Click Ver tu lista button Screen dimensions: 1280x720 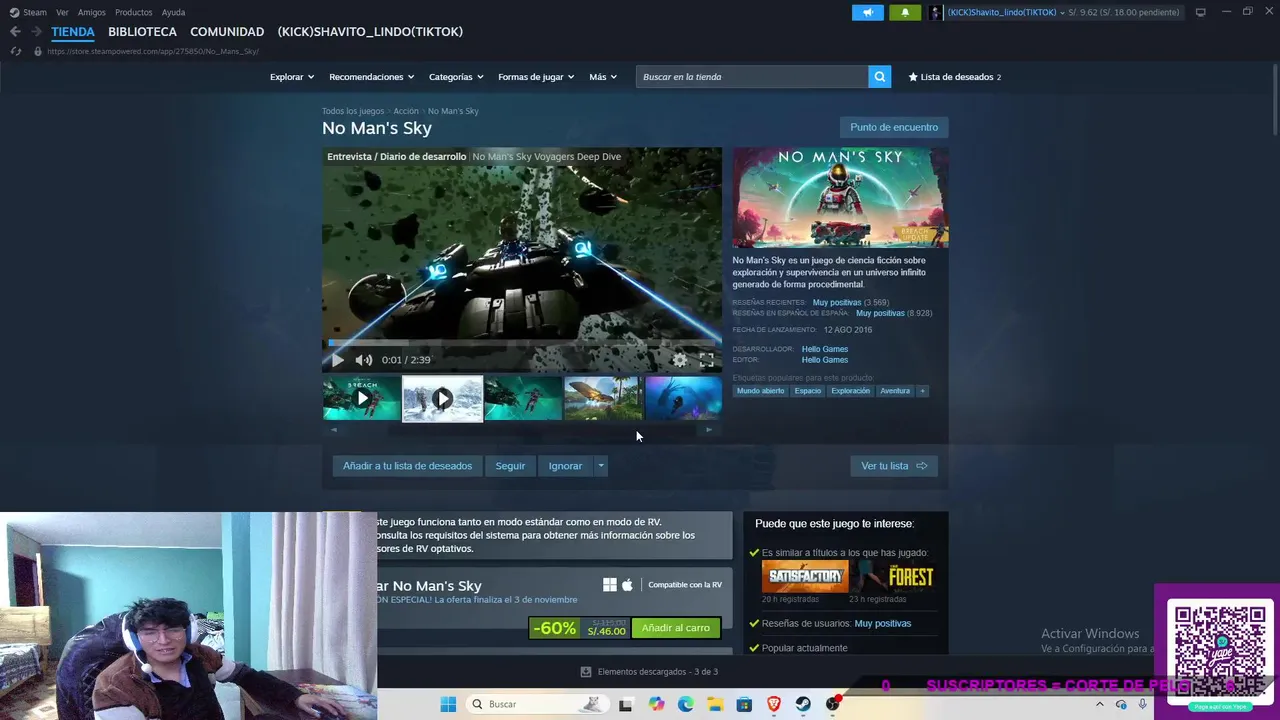(894, 466)
